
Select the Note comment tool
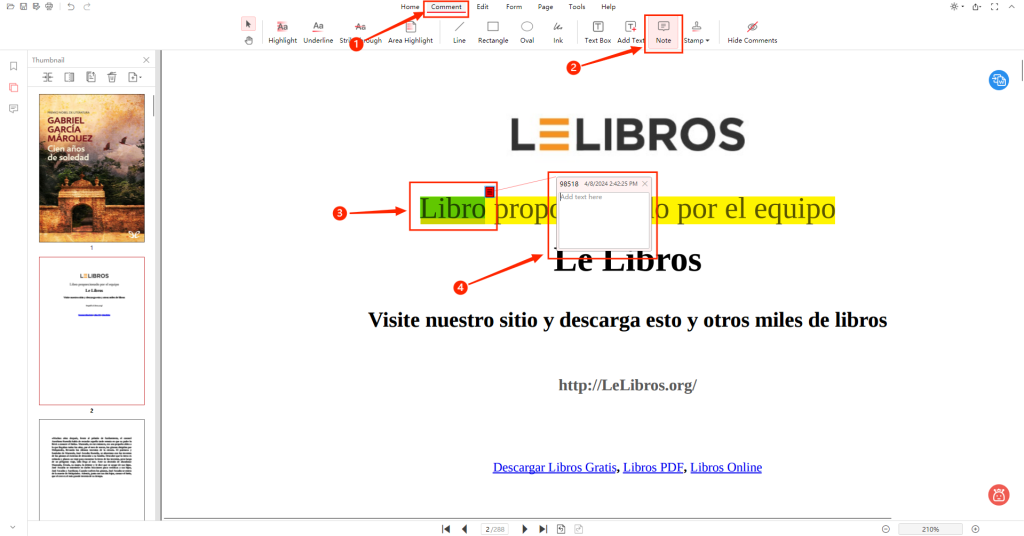point(664,33)
